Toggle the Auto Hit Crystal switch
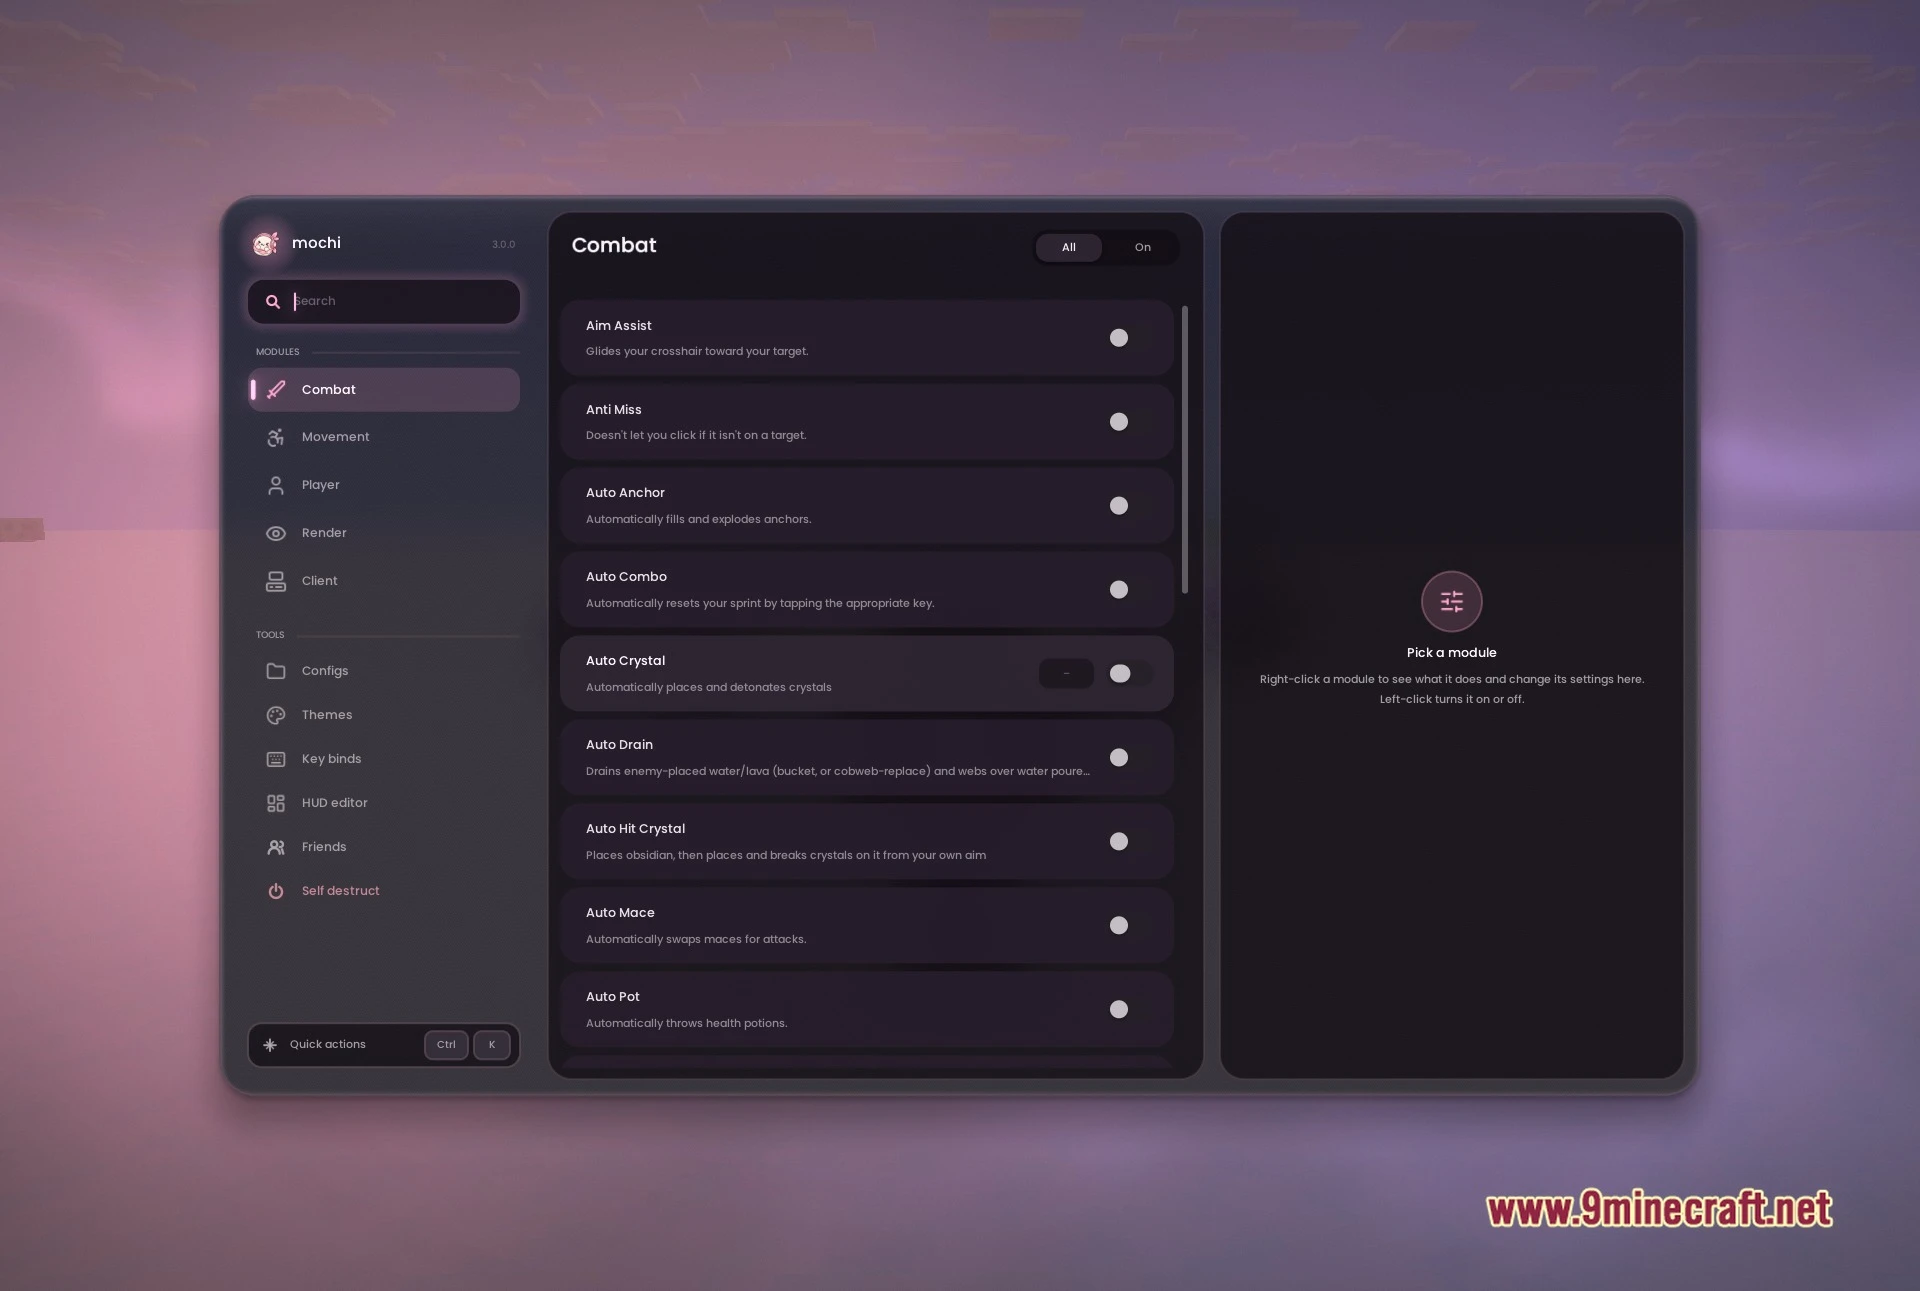The width and height of the screenshot is (1920, 1291). point(1129,842)
